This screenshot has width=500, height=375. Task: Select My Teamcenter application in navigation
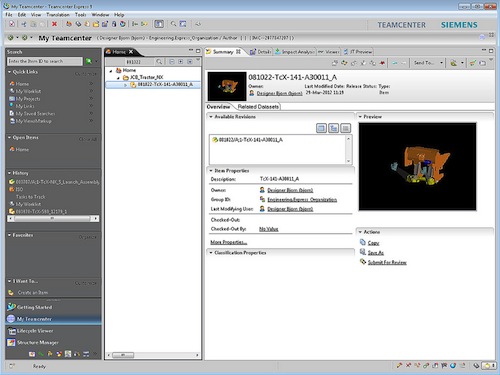(x=53, y=319)
